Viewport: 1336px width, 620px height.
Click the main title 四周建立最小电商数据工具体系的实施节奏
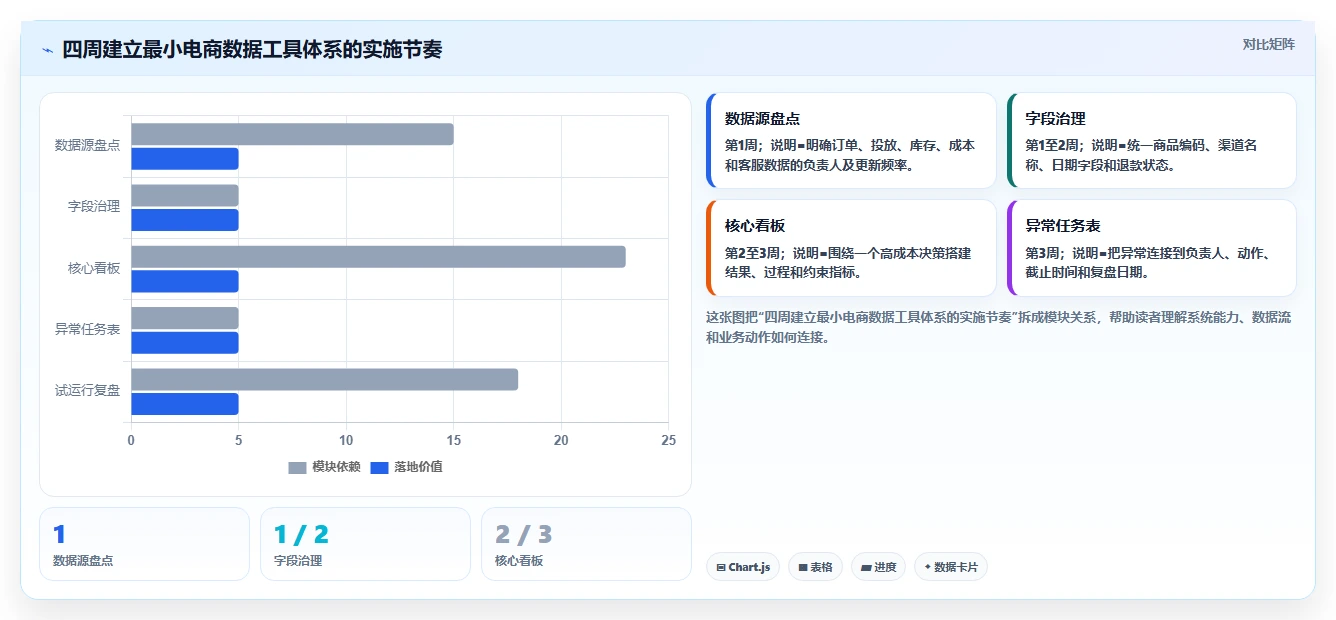252,50
